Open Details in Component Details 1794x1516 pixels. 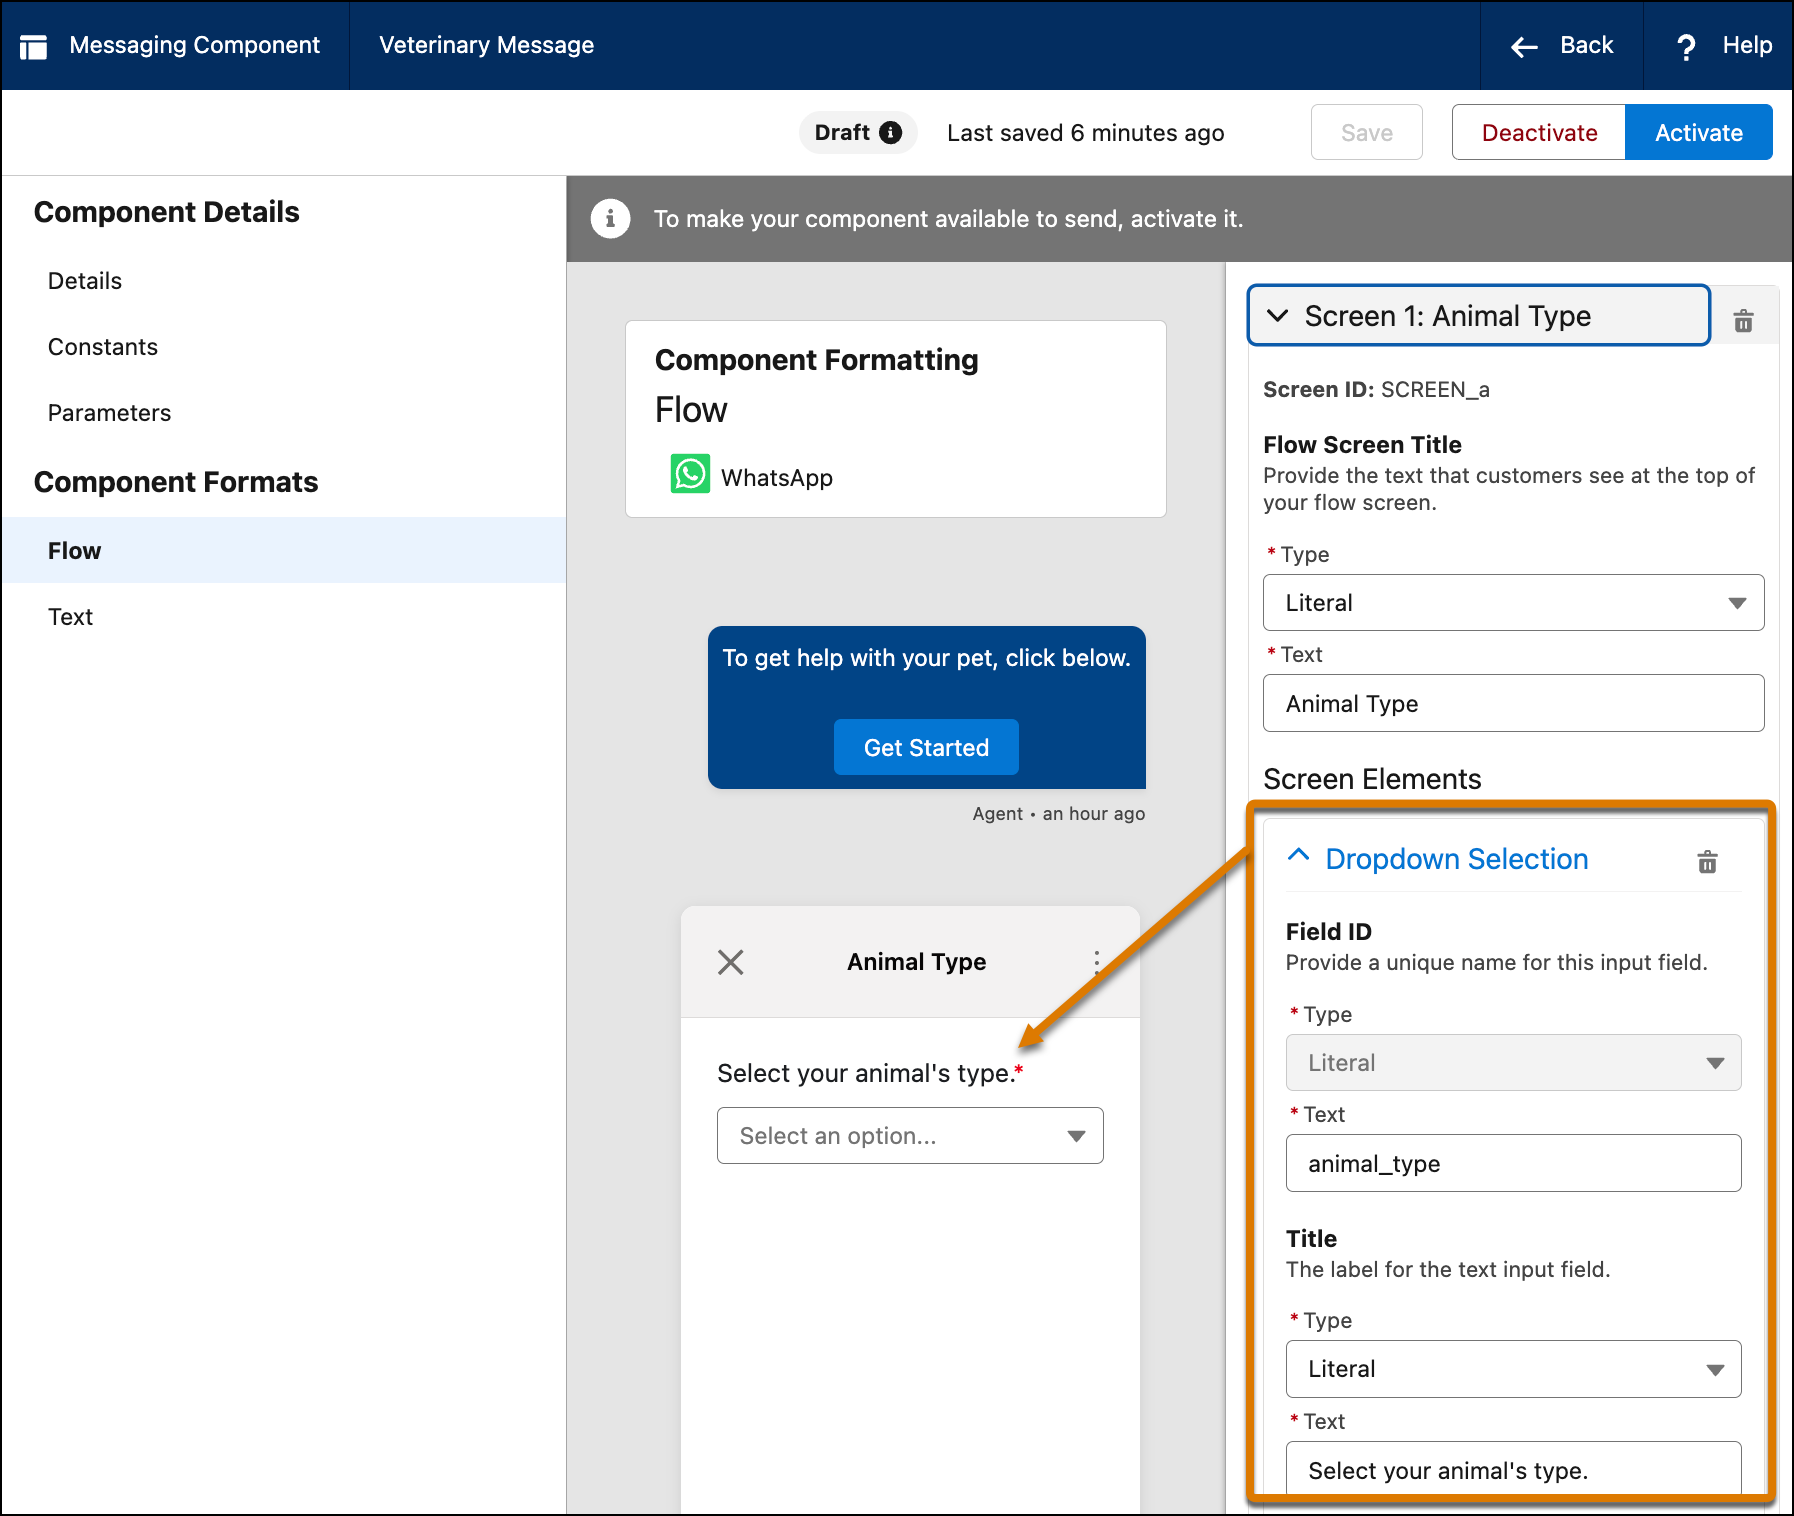(85, 281)
